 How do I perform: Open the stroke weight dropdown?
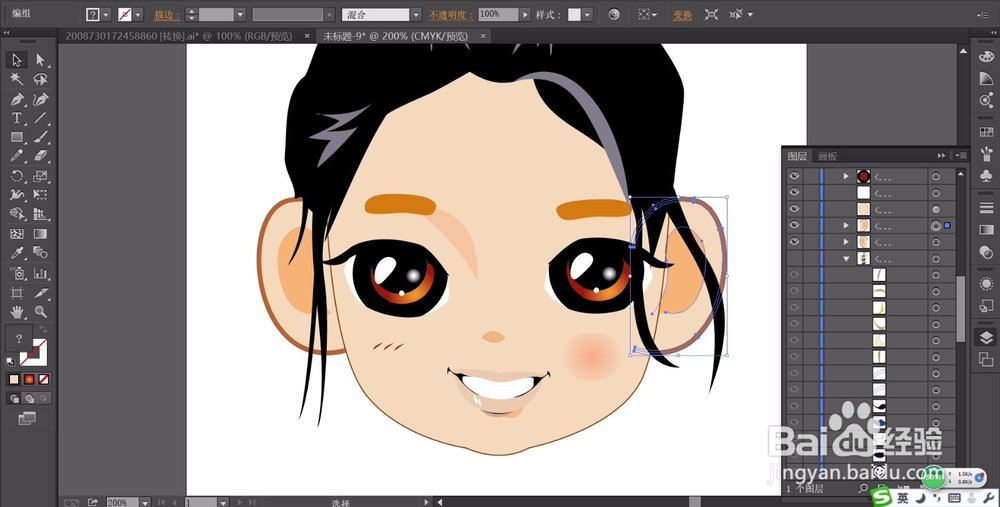[240, 14]
